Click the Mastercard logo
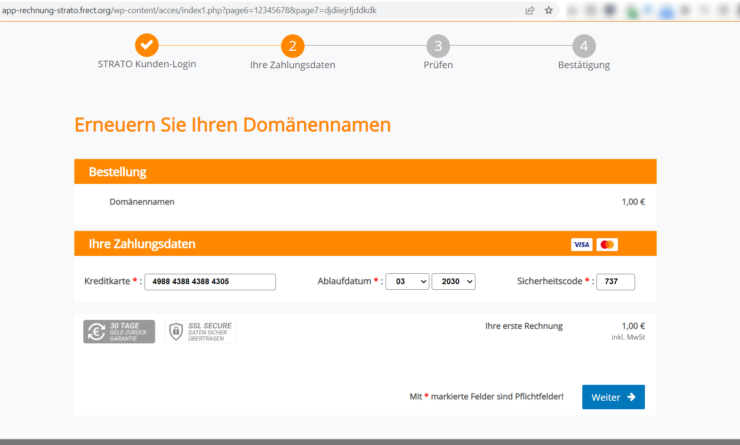 (x=607, y=244)
